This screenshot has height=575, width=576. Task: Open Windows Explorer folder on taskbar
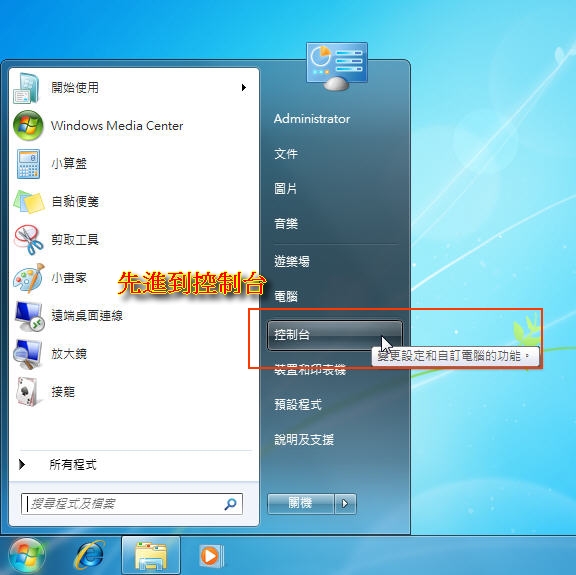[x=151, y=556]
